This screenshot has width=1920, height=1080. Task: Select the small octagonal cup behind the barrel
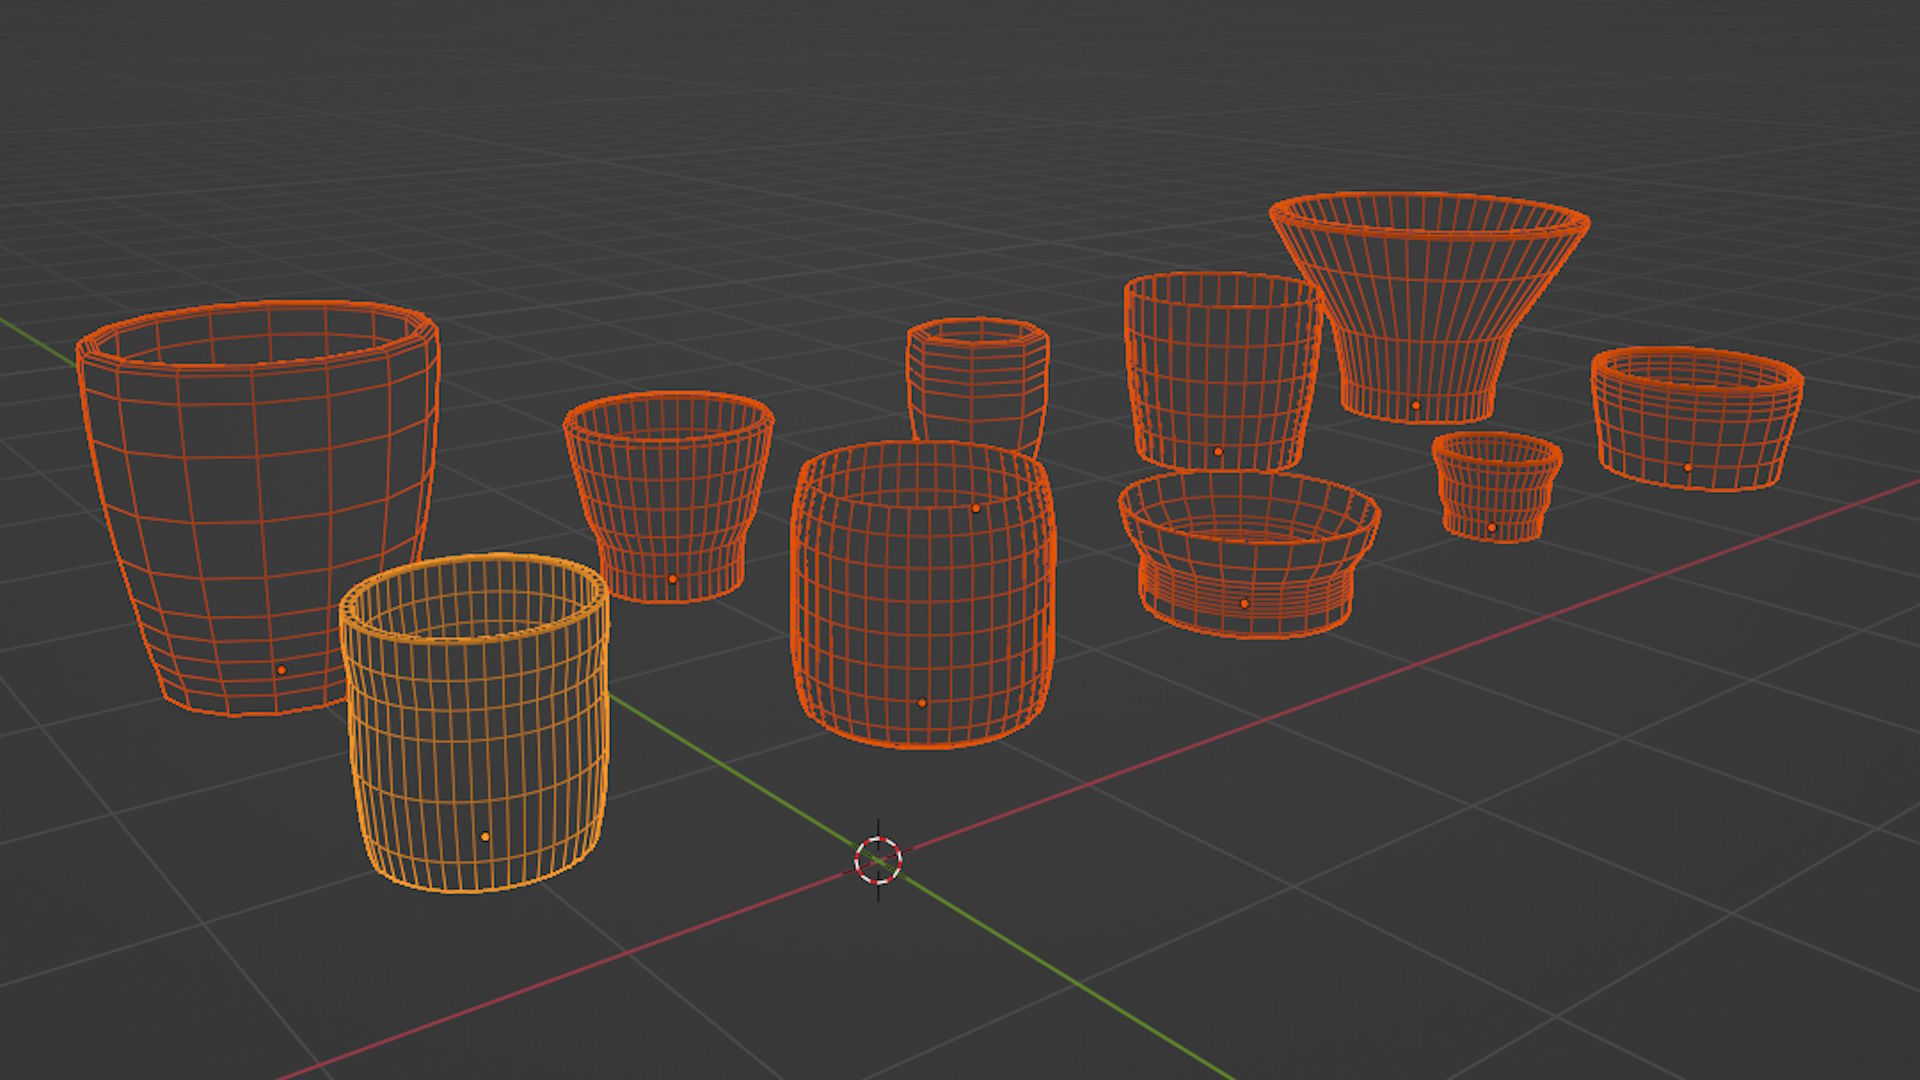[977, 385]
